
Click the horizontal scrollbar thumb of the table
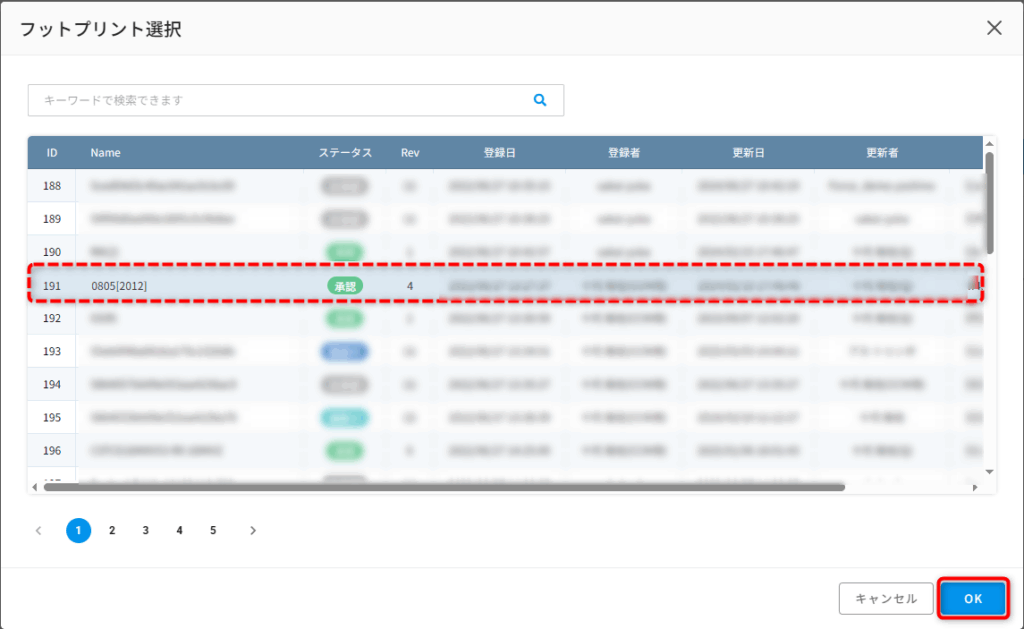pyautogui.click(x=444, y=487)
